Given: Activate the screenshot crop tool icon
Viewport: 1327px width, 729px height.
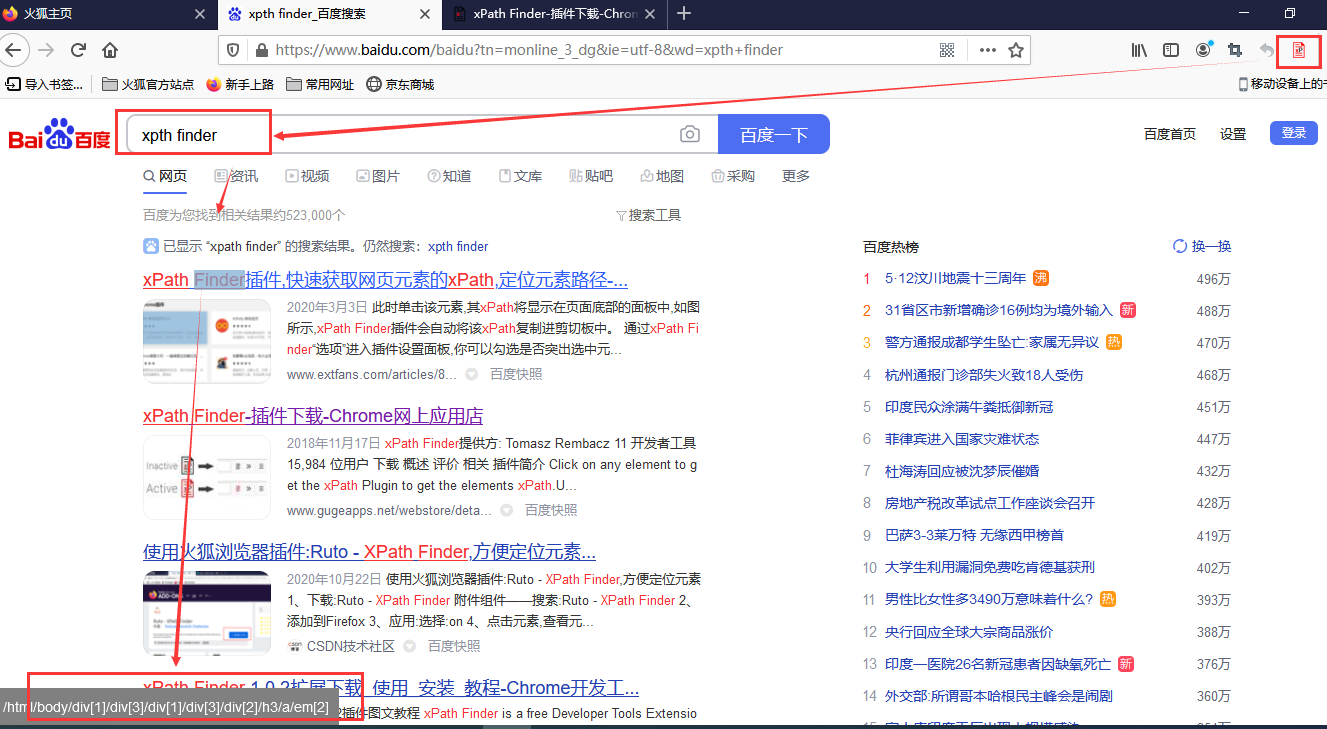Looking at the screenshot, I should pos(1235,50).
